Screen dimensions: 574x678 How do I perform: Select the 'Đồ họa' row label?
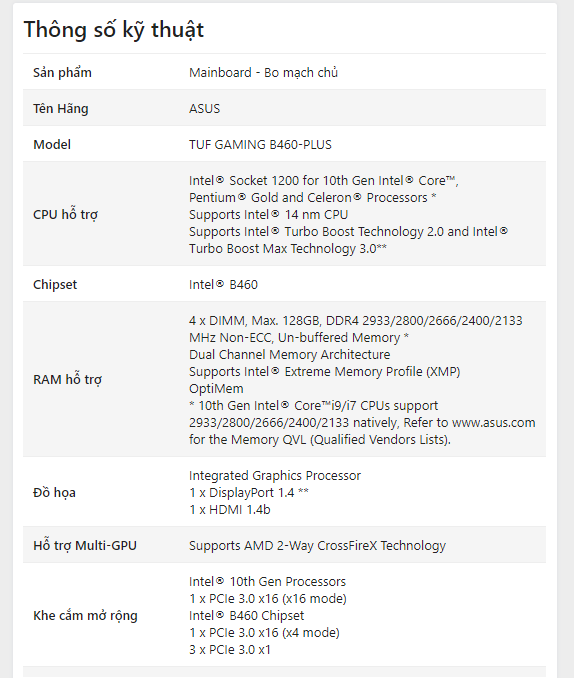pyautogui.click(x=55, y=493)
